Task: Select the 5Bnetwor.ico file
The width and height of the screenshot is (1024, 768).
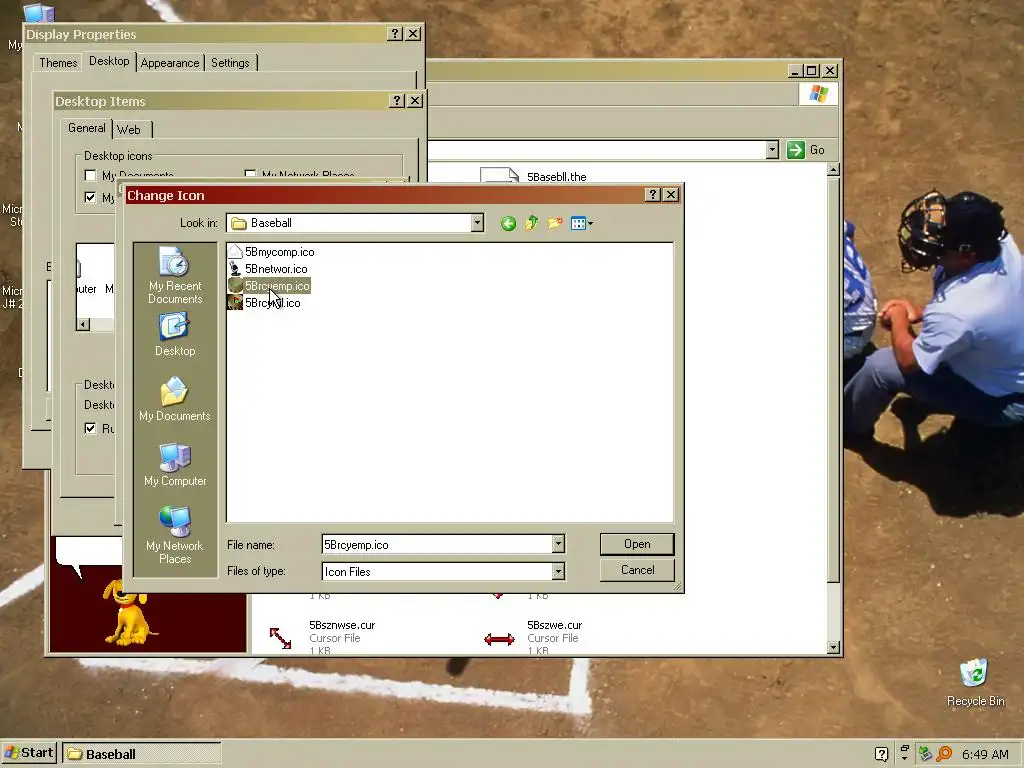Action: pos(268,269)
